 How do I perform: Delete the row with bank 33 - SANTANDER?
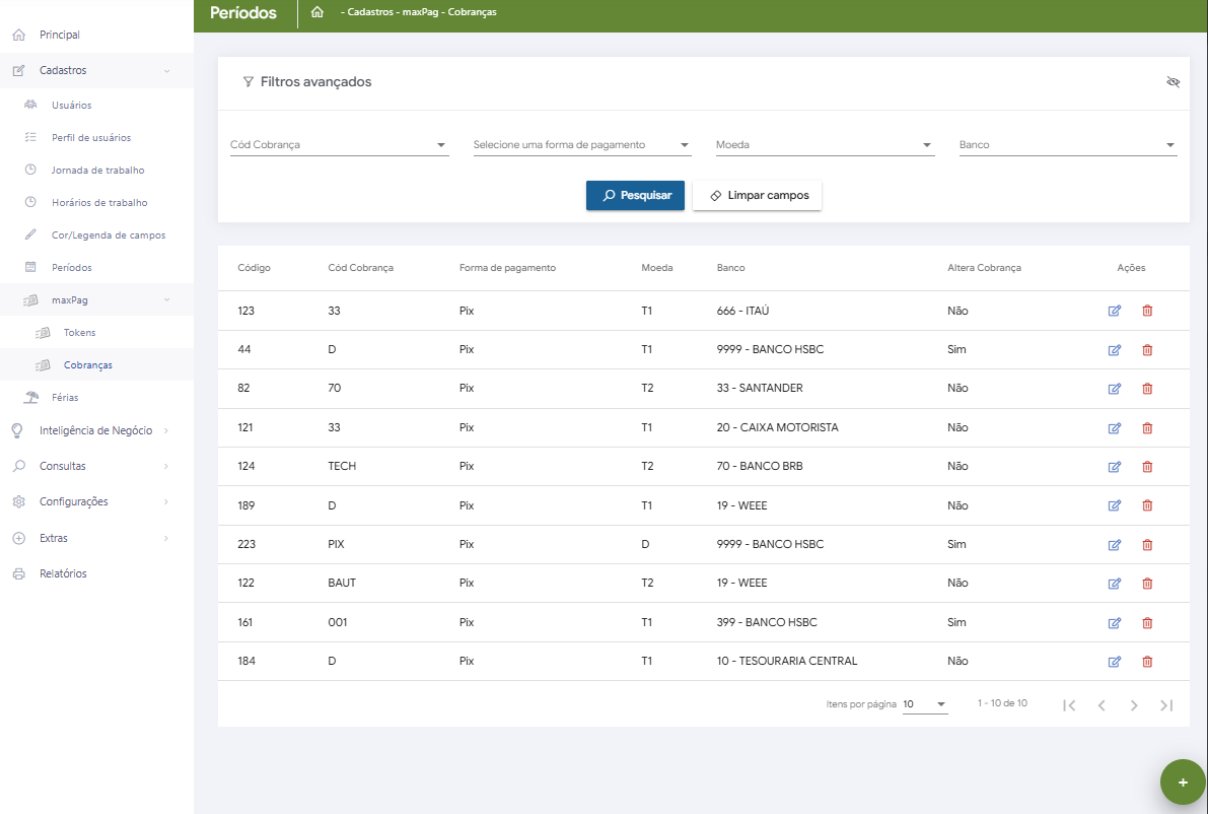tap(1147, 389)
